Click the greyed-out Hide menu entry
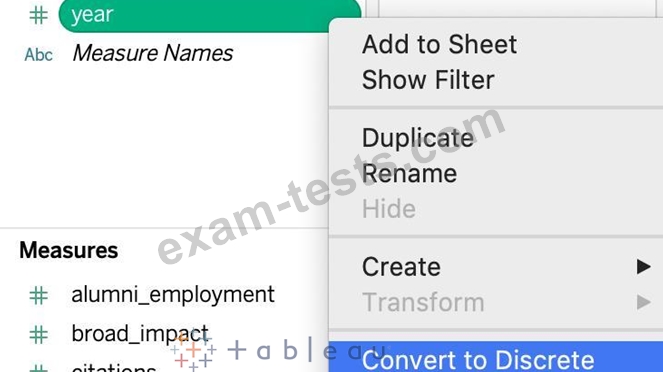Viewport: 663px width, 372px height. 389,209
